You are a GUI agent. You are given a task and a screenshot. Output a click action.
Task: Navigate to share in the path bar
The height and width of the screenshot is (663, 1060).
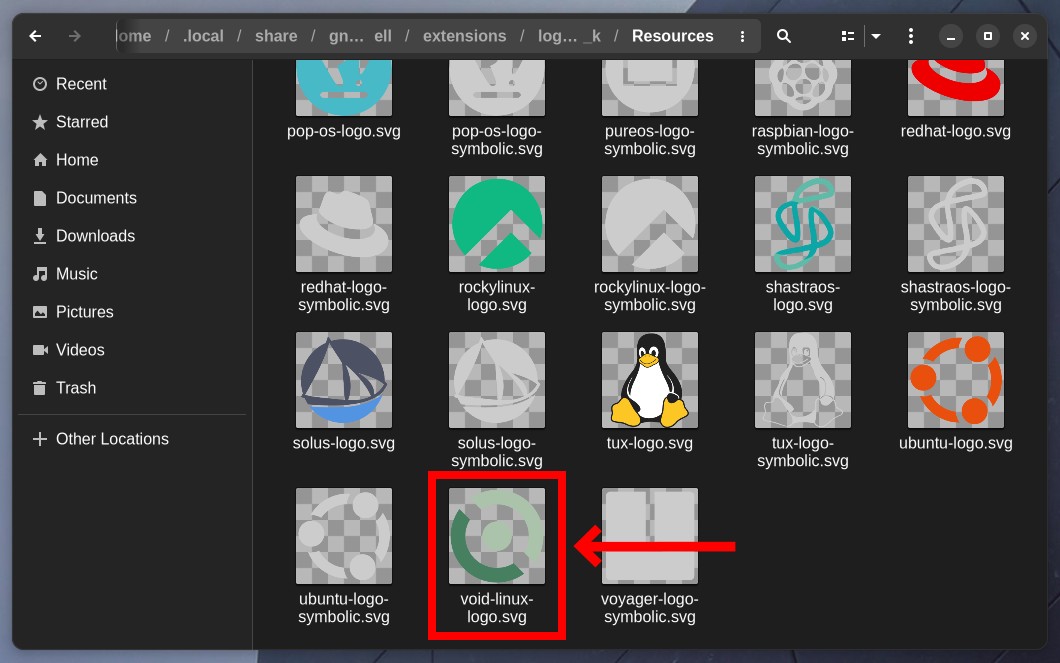coord(276,36)
